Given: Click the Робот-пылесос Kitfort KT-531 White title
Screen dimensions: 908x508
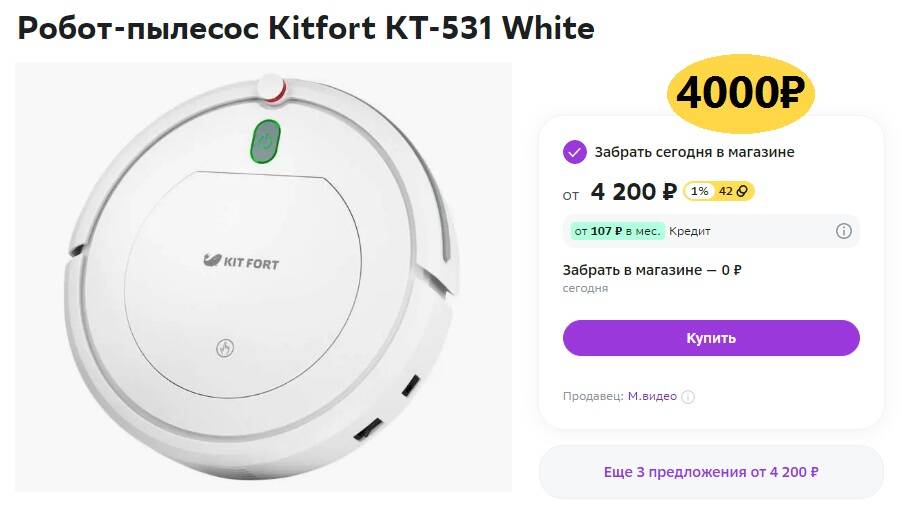Looking at the screenshot, I should pos(306,29).
